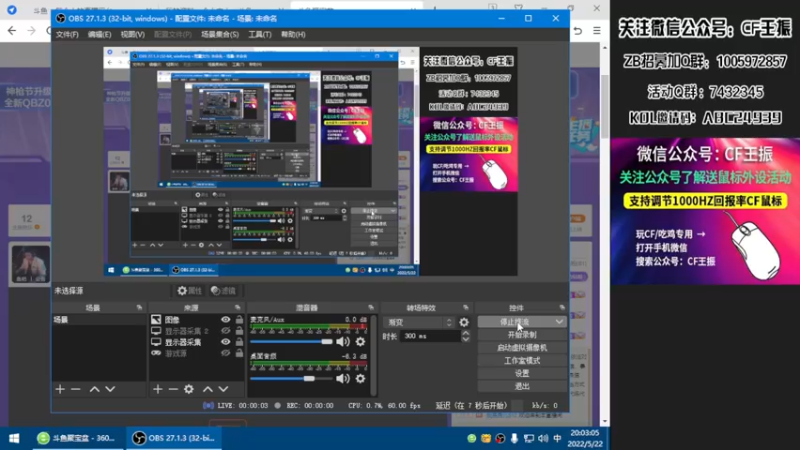Viewport: 800px width, 450px height.
Task: Open the 帮助(H) menu
Action: click(x=293, y=35)
